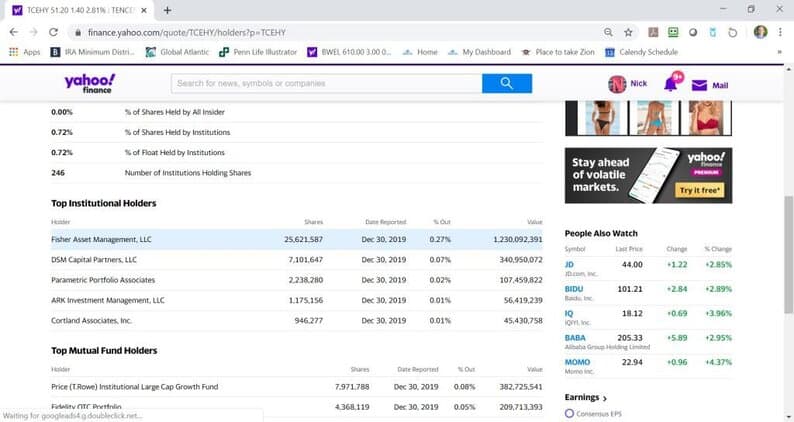Image resolution: width=794 pixels, height=422 pixels.
Task: Open the zoom magnifier icon in address bar
Action: coord(608,32)
